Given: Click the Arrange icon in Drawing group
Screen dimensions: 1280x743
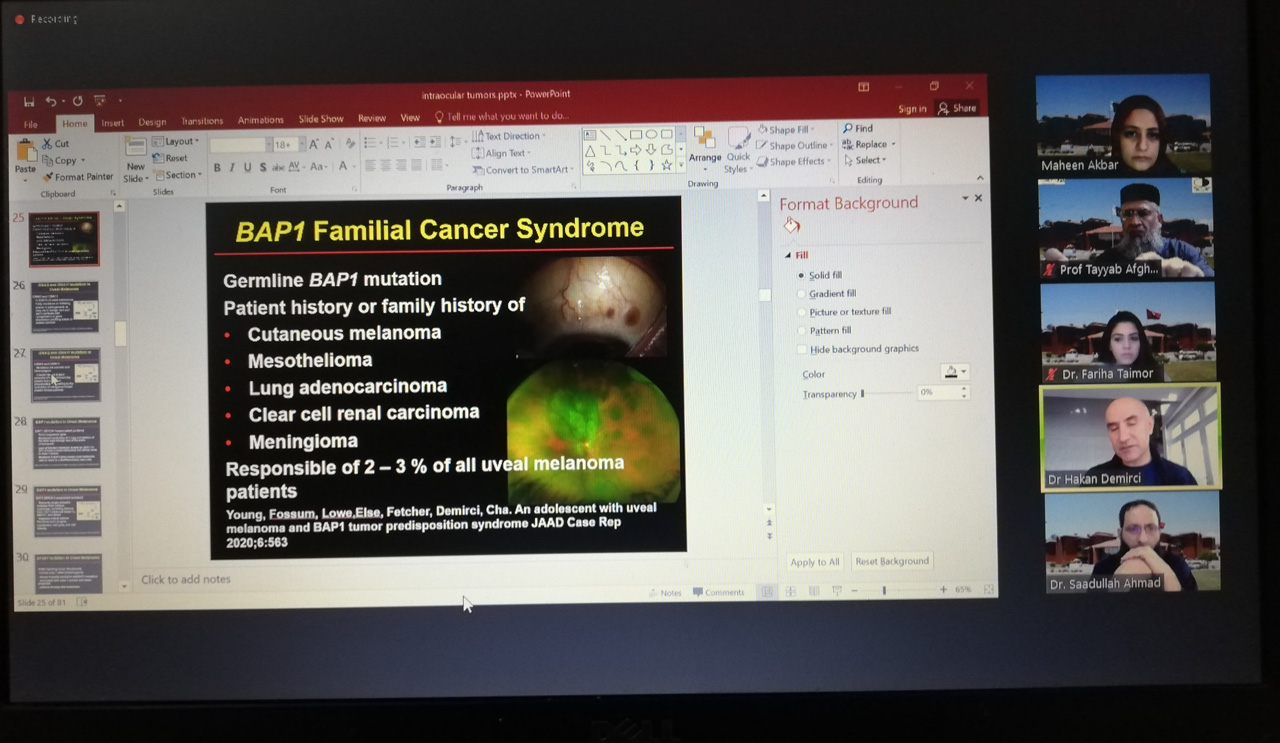Looking at the screenshot, I should click(x=704, y=142).
